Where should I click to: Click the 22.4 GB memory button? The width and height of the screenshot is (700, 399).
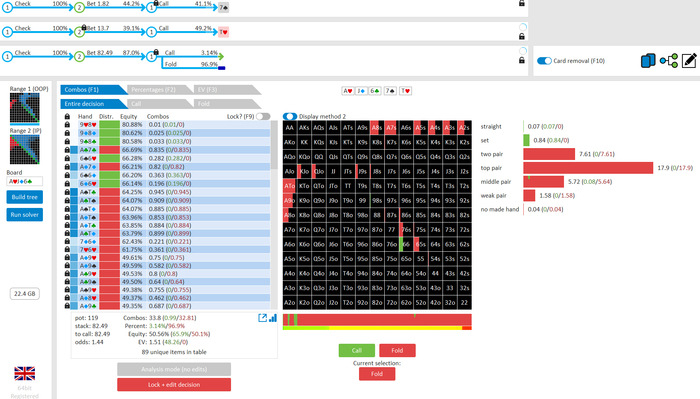25,294
